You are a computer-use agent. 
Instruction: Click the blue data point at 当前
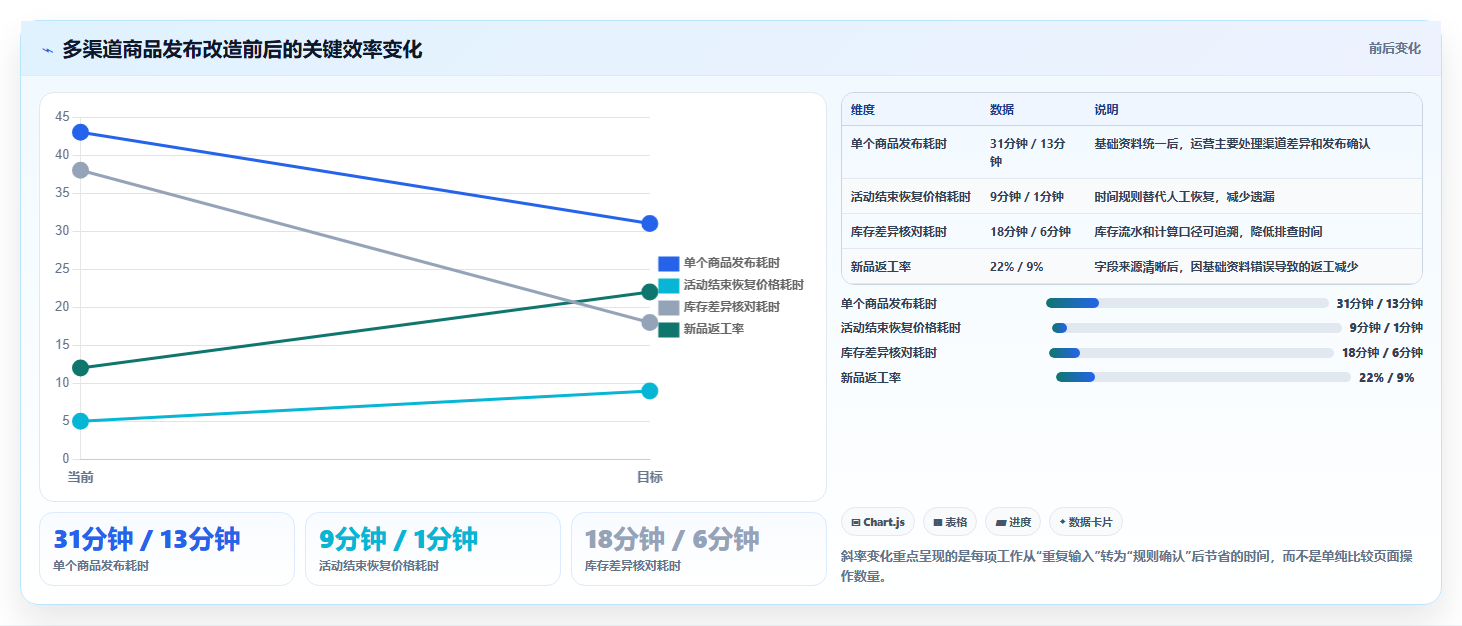(81, 132)
